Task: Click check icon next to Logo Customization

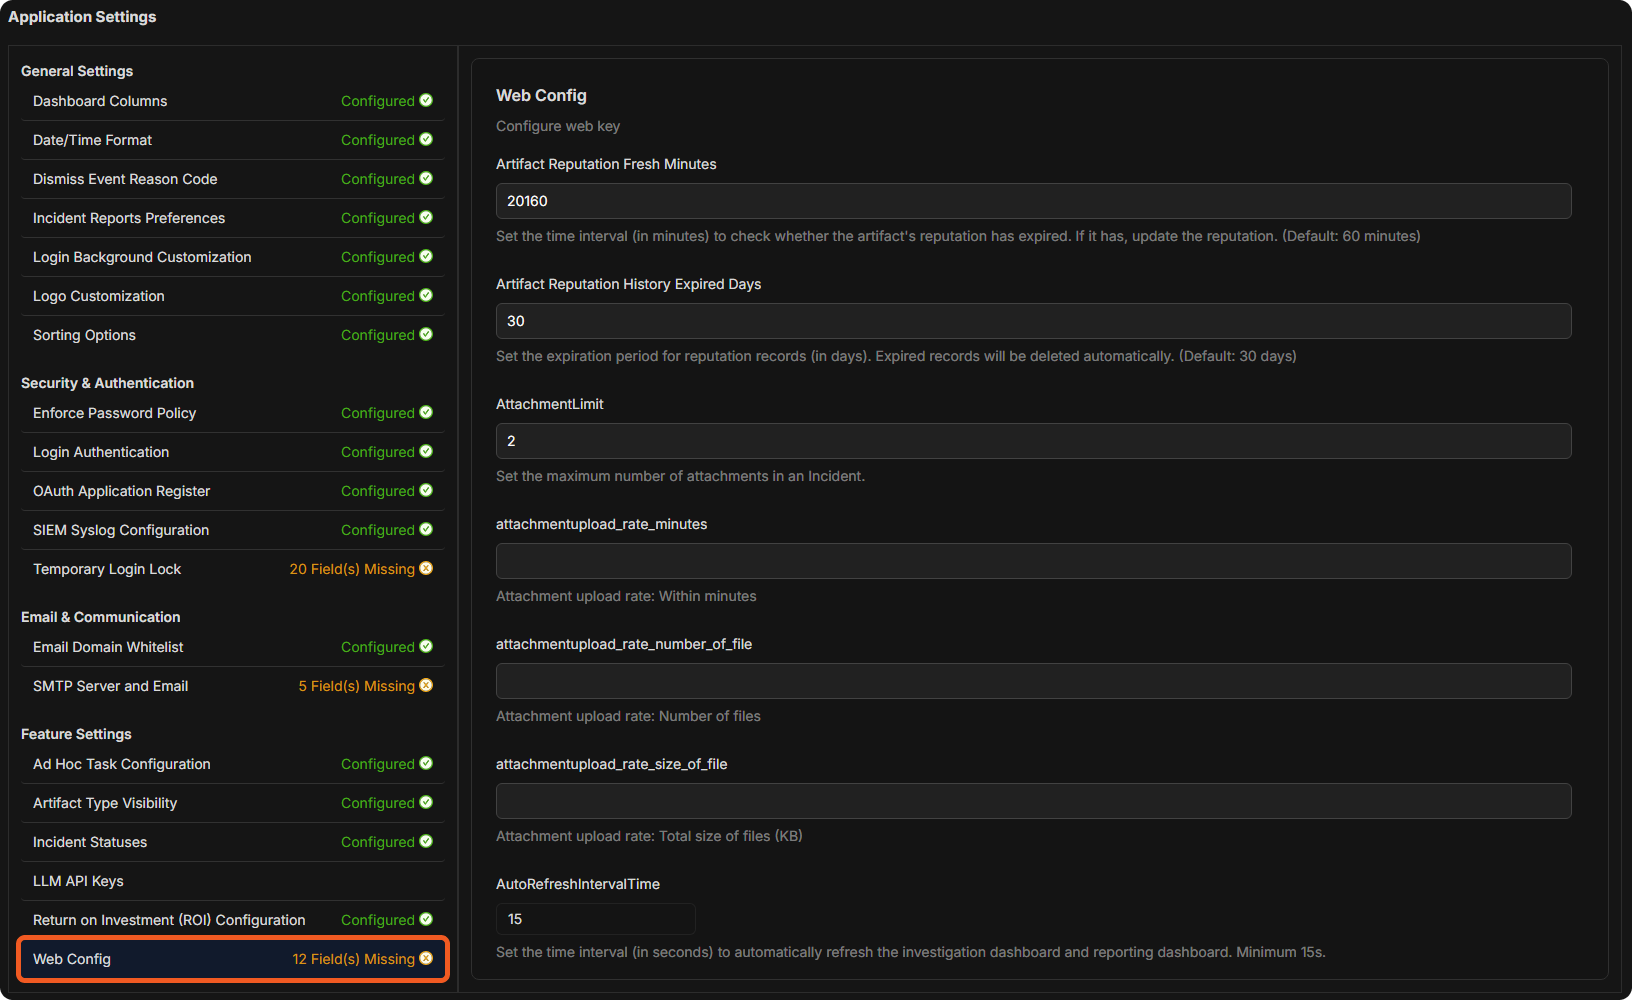Action: click(x=426, y=295)
